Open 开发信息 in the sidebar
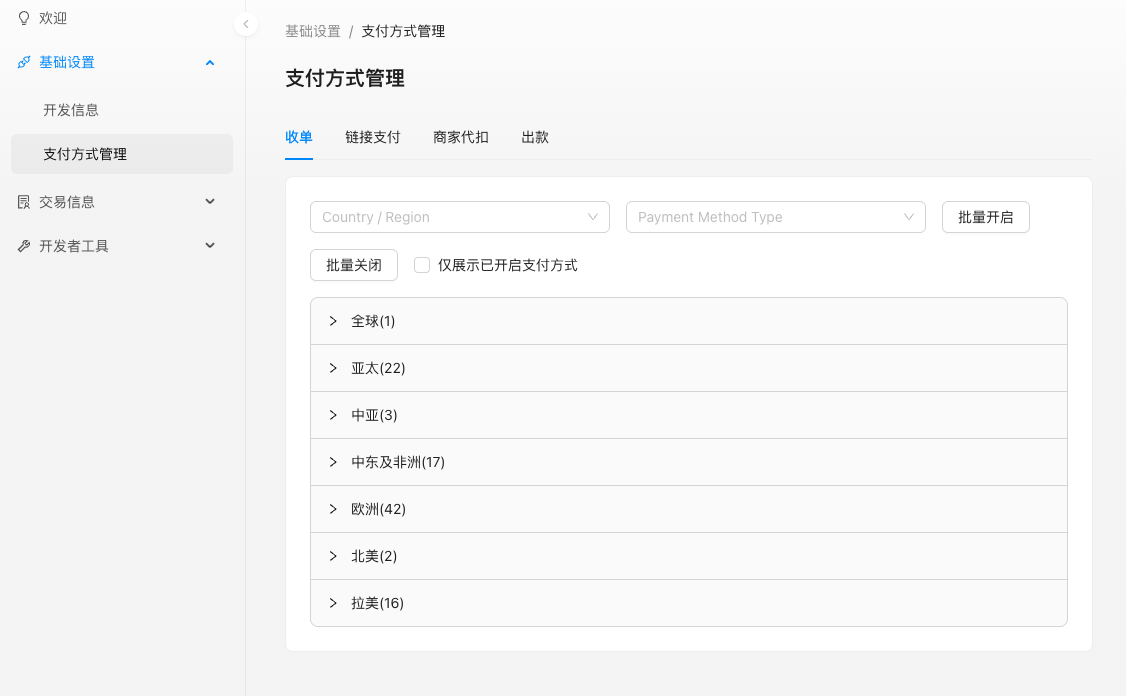Viewport: 1126px width, 696px height. click(x=71, y=110)
